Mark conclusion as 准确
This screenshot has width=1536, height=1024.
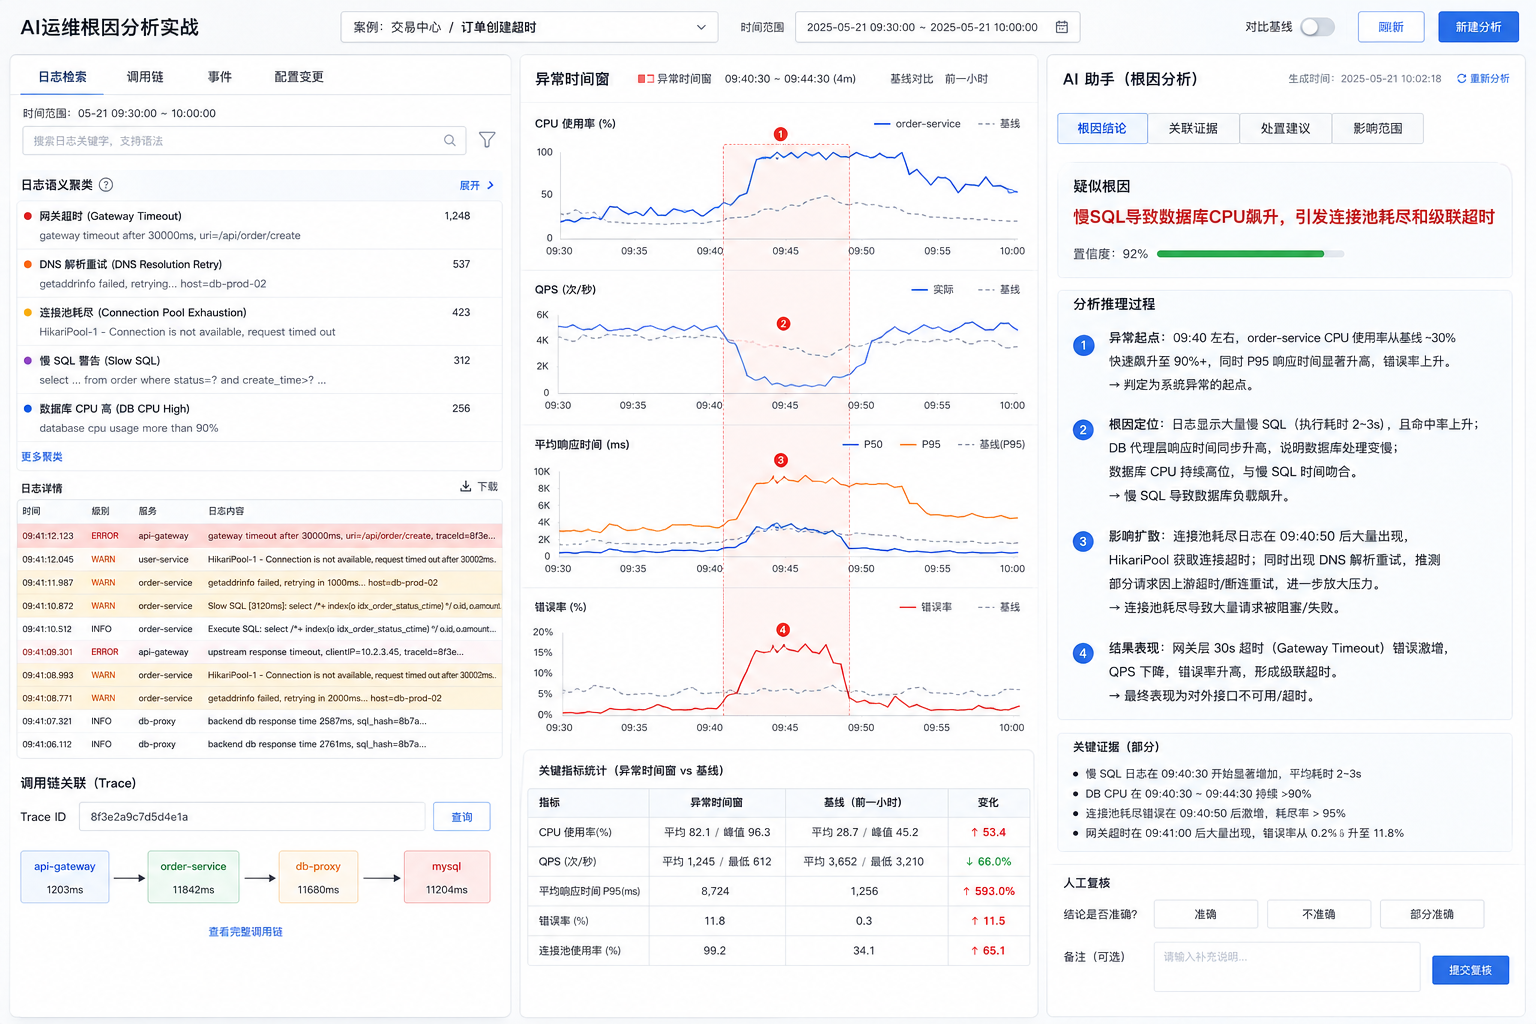pyautogui.click(x=1205, y=914)
